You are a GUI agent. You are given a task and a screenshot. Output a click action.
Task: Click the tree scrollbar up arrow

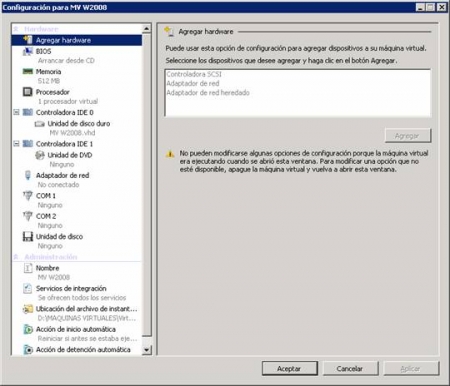pos(146,29)
